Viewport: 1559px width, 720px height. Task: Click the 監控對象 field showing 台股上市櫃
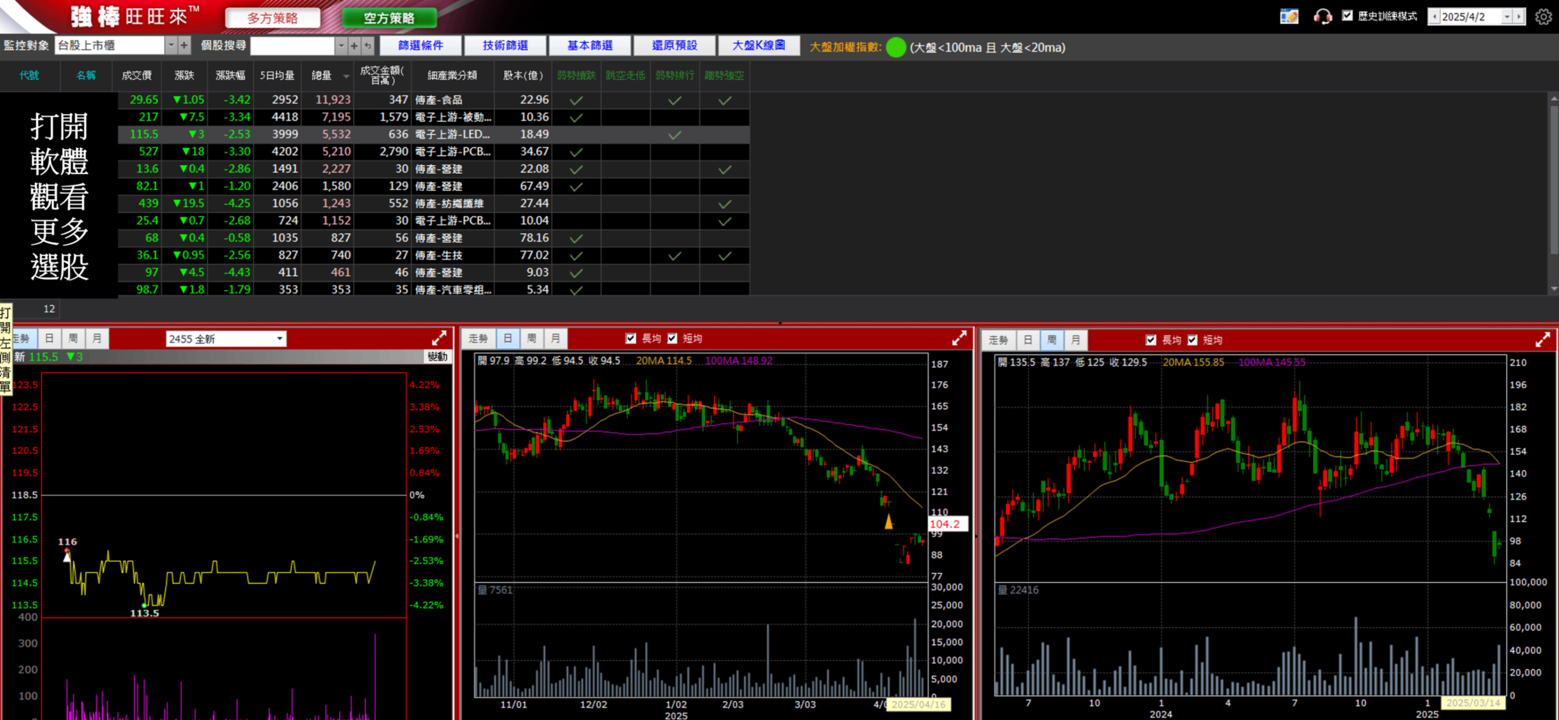(x=109, y=46)
